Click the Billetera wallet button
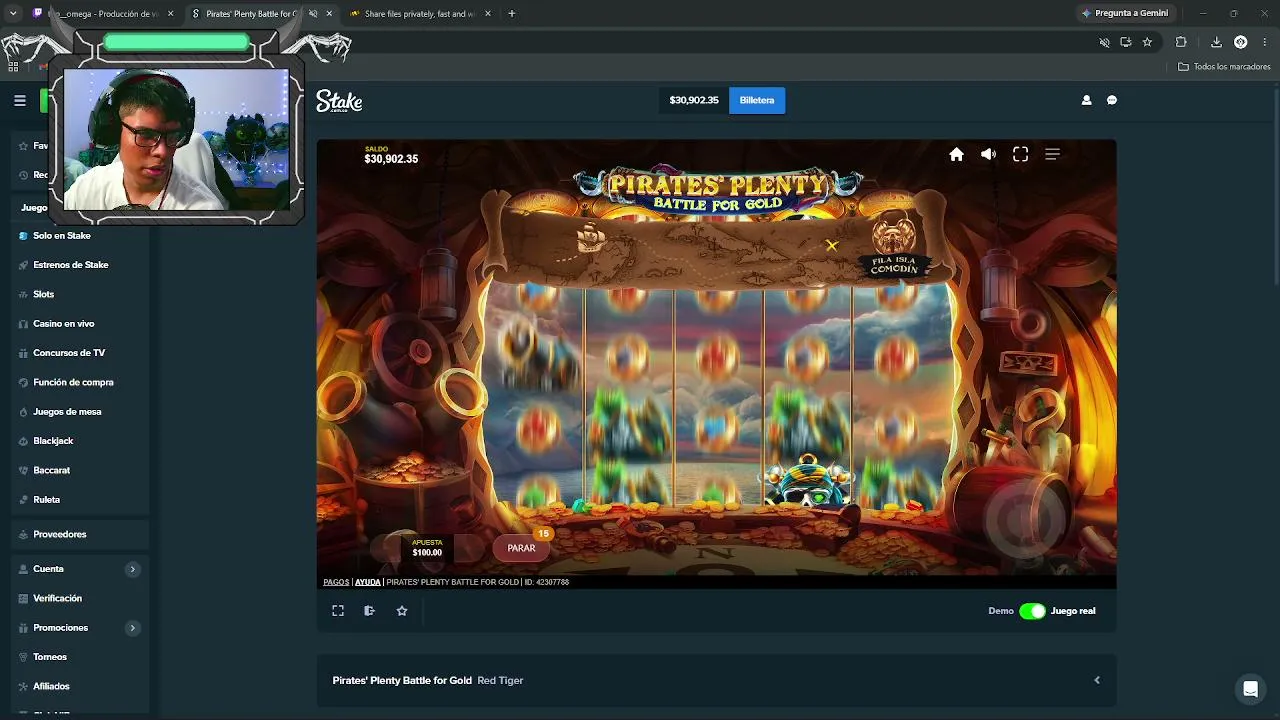Image resolution: width=1280 pixels, height=720 pixels. (757, 100)
